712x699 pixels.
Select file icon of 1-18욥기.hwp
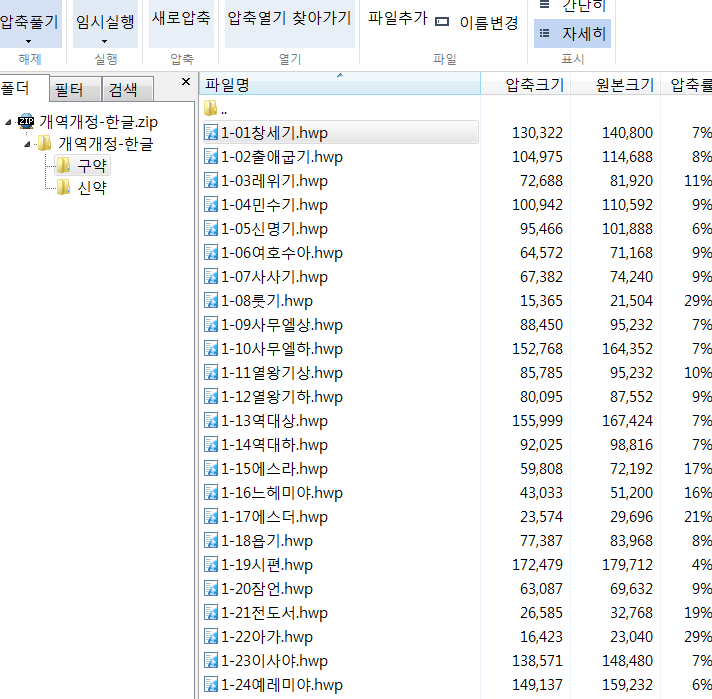coord(211,540)
